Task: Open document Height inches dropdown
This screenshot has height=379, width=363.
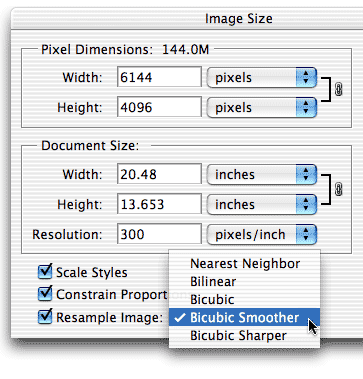Action: [262, 204]
